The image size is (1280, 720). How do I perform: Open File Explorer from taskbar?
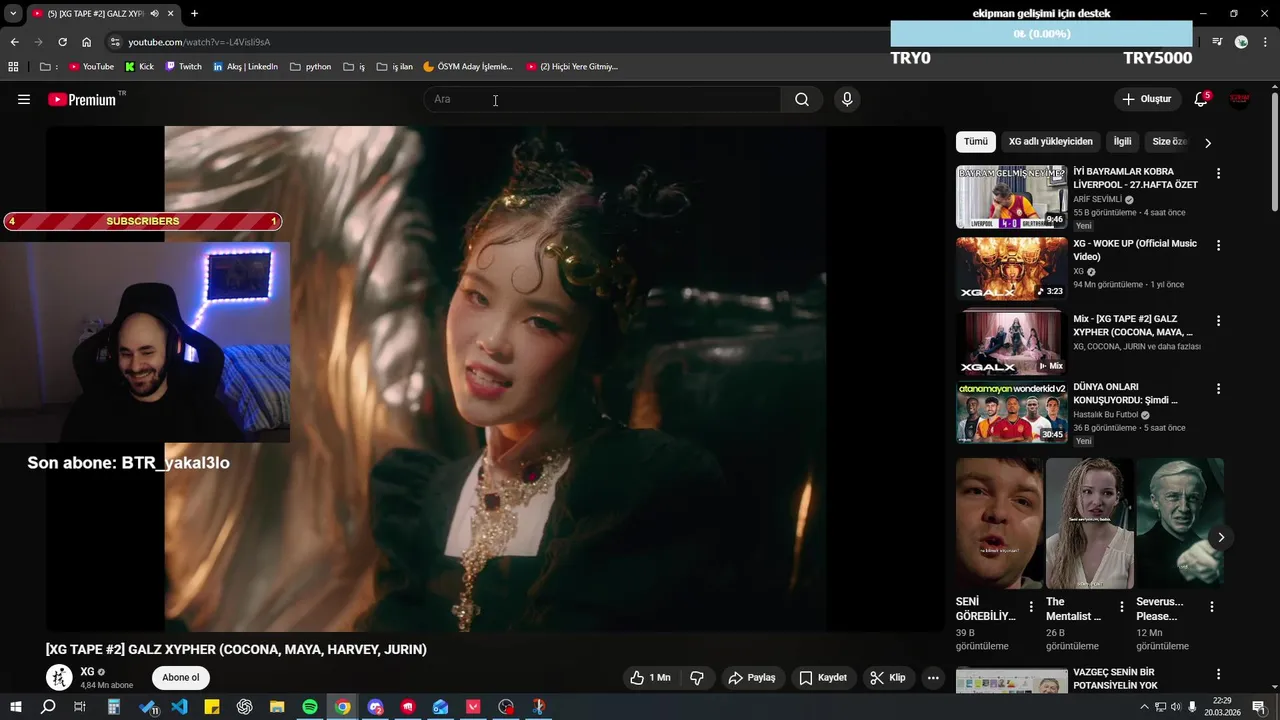click(x=278, y=707)
